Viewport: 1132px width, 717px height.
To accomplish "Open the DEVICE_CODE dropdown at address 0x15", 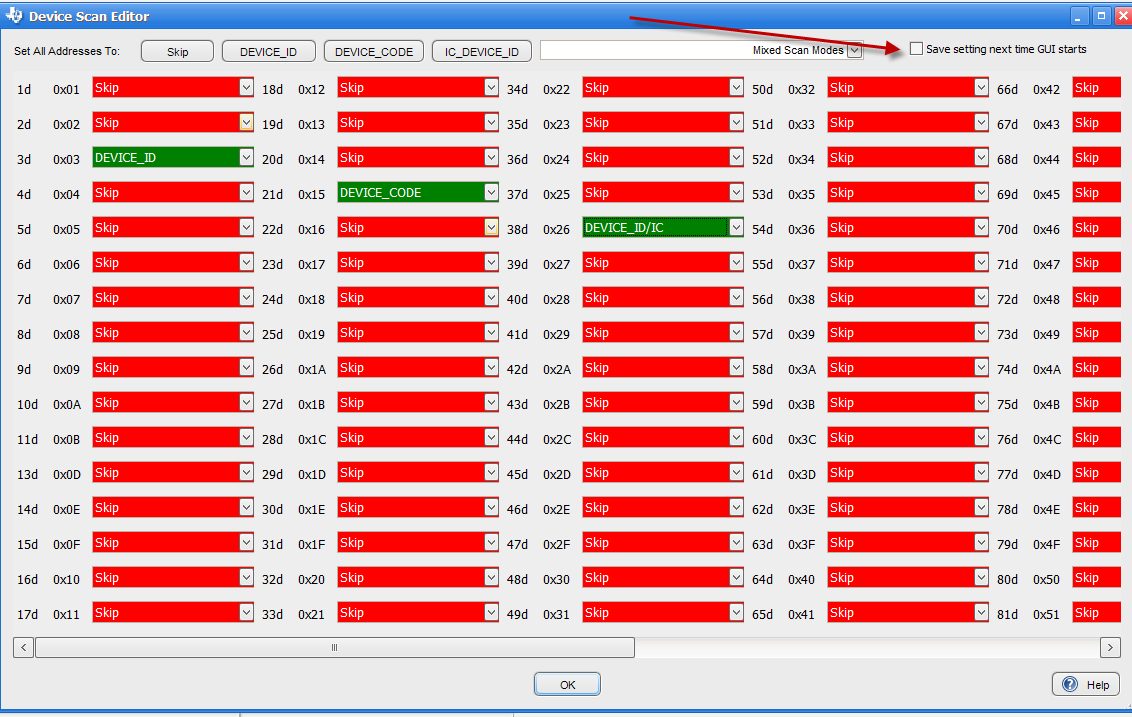I will 491,192.
